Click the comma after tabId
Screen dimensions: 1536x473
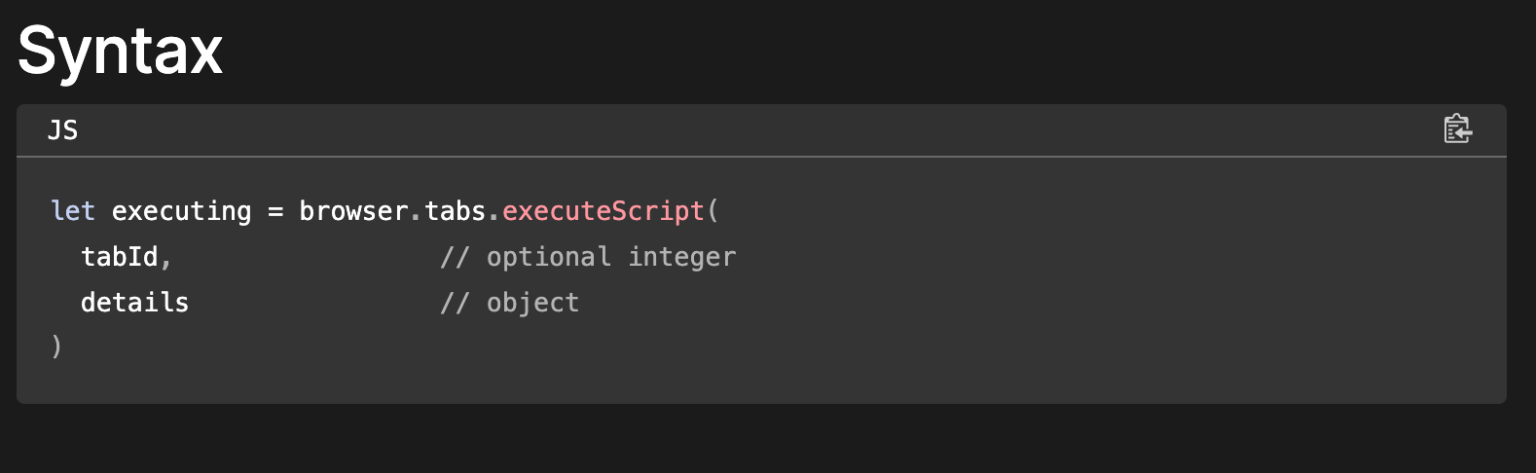166,260
